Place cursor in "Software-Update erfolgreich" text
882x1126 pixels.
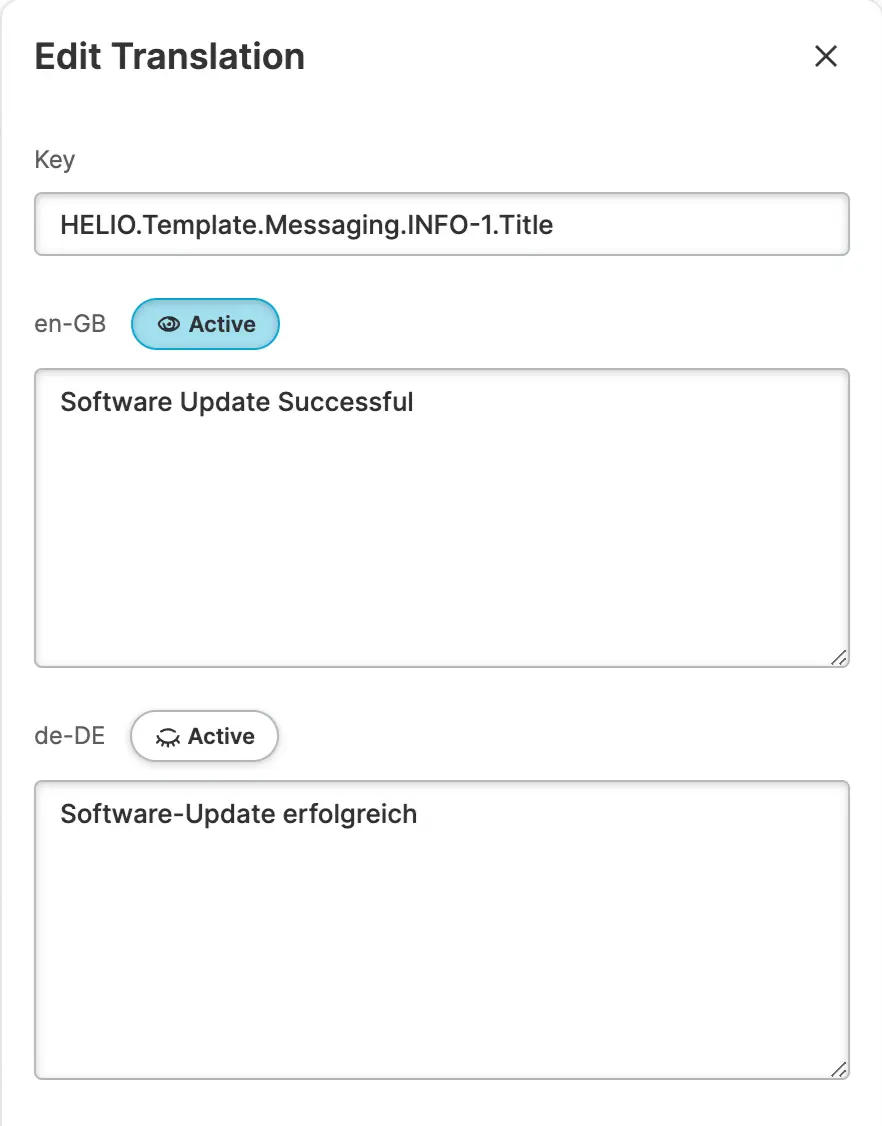click(238, 814)
